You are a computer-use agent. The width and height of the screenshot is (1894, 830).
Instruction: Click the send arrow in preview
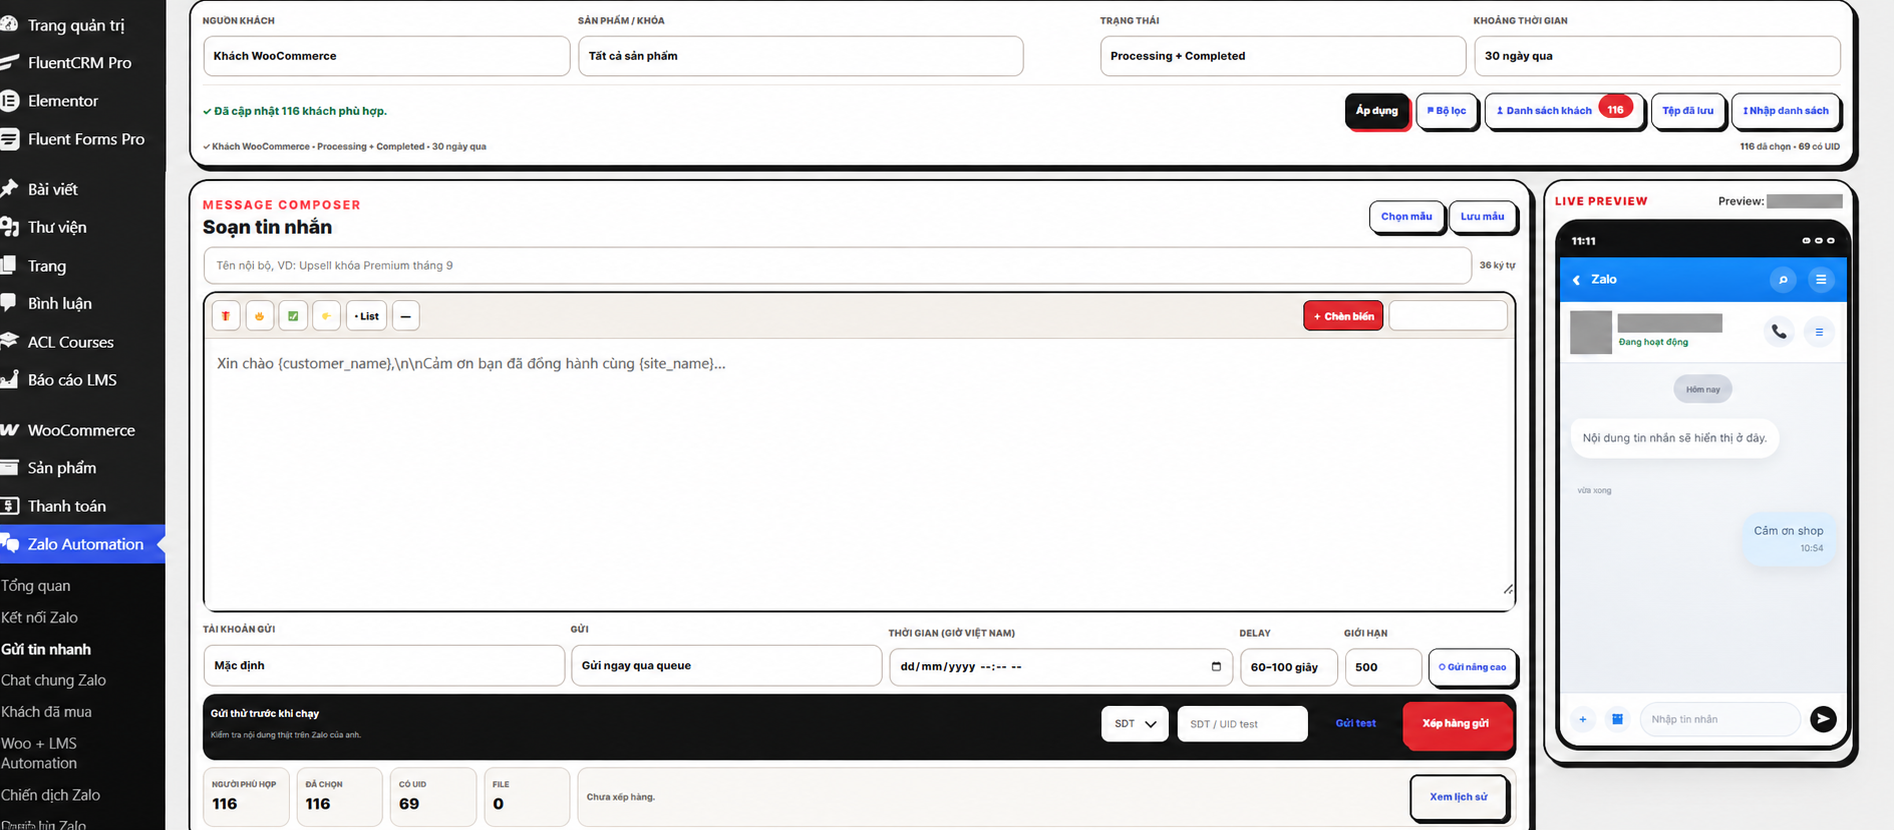(x=1823, y=719)
